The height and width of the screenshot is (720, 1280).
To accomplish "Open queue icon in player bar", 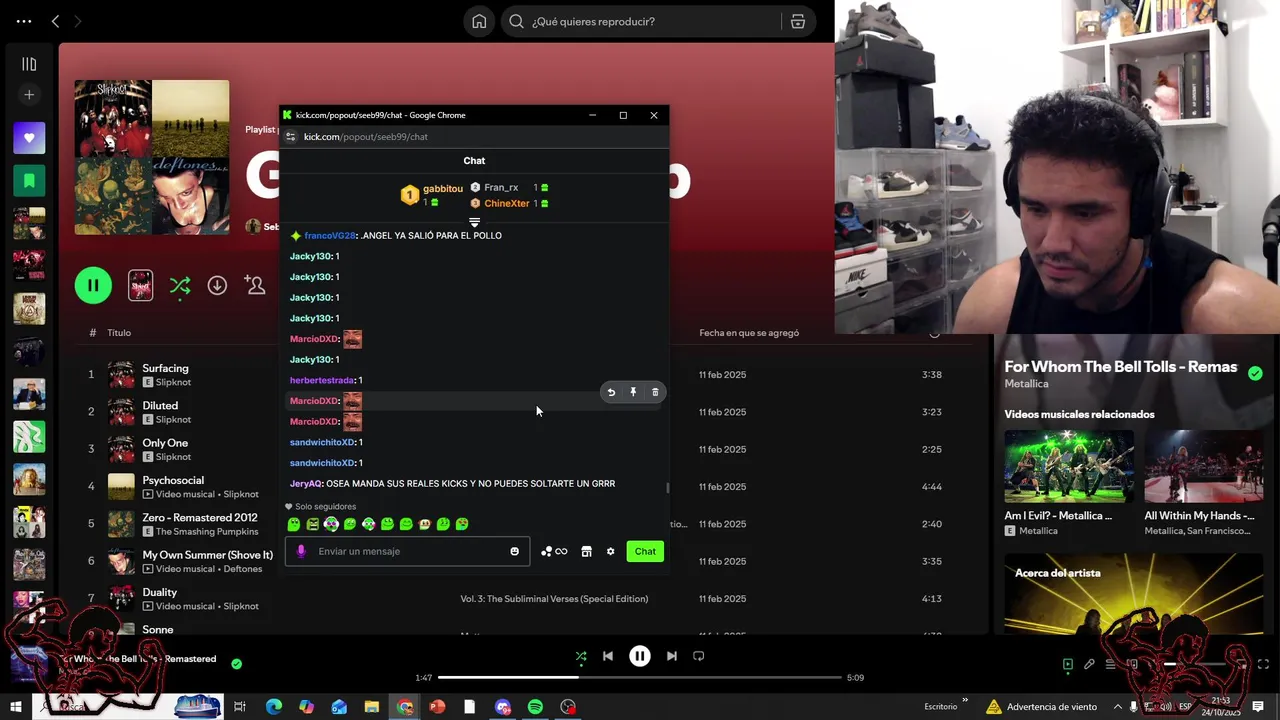I will coord(1111,664).
